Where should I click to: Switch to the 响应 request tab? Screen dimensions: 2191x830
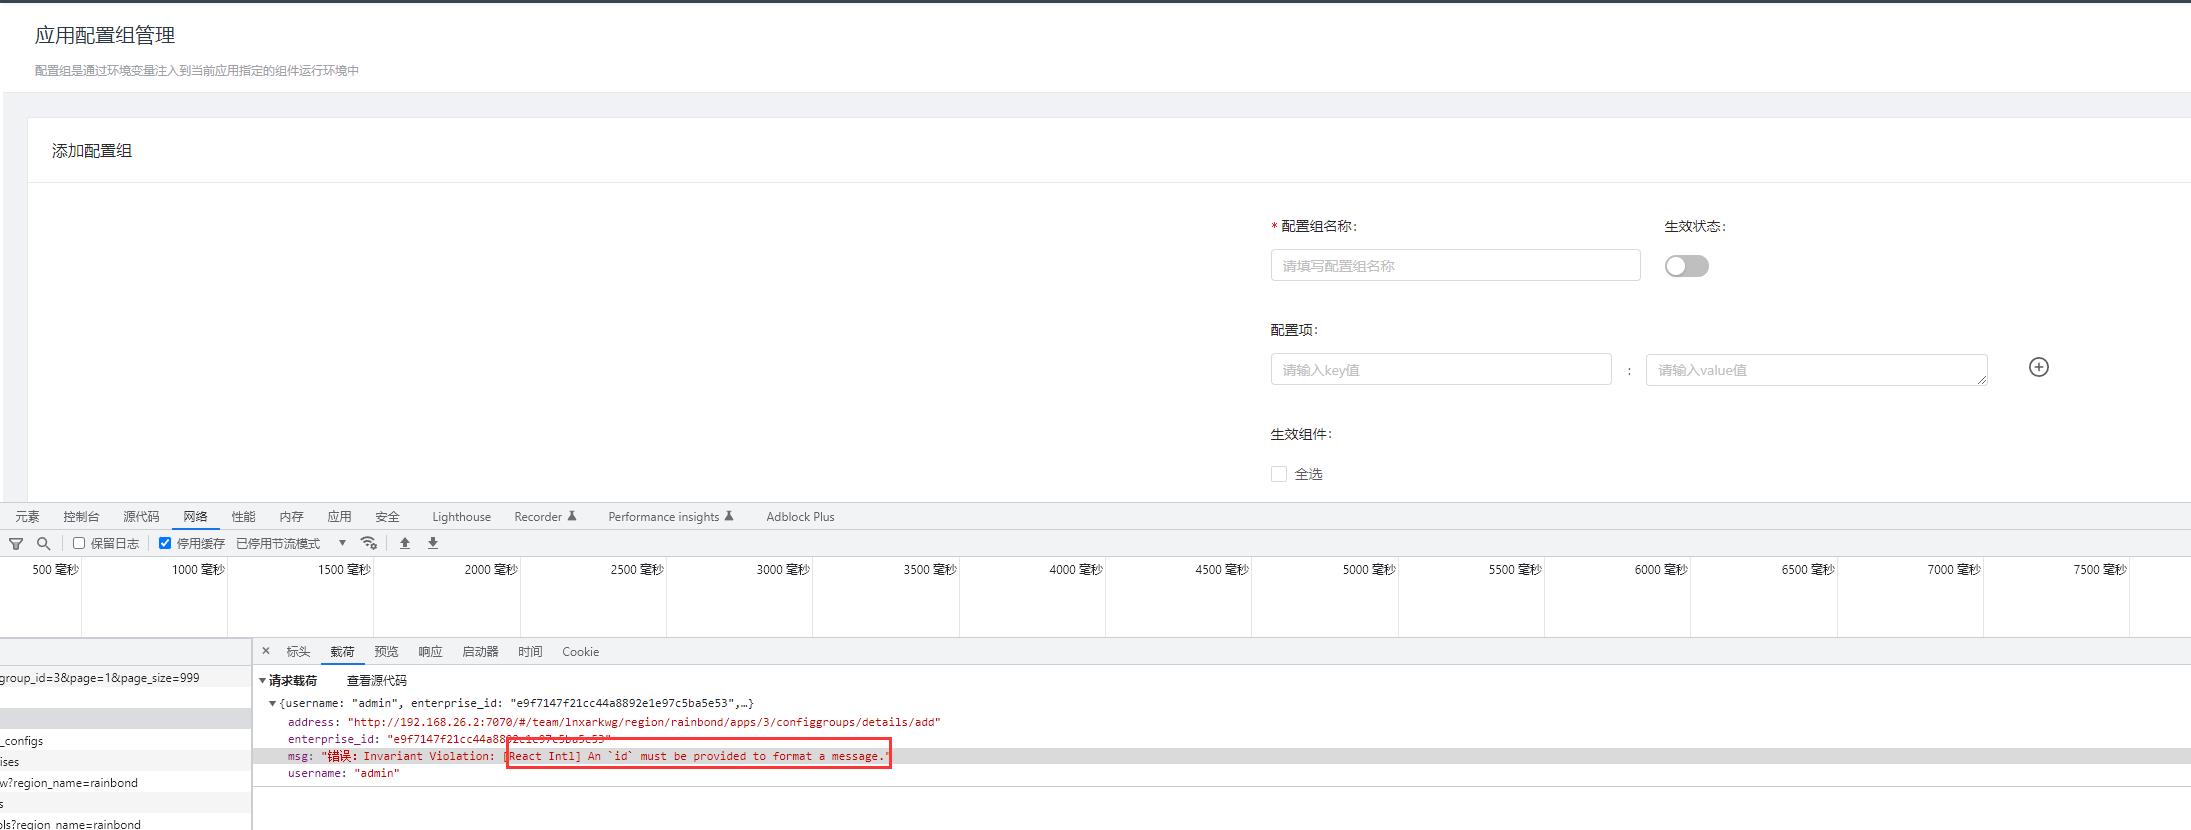430,652
